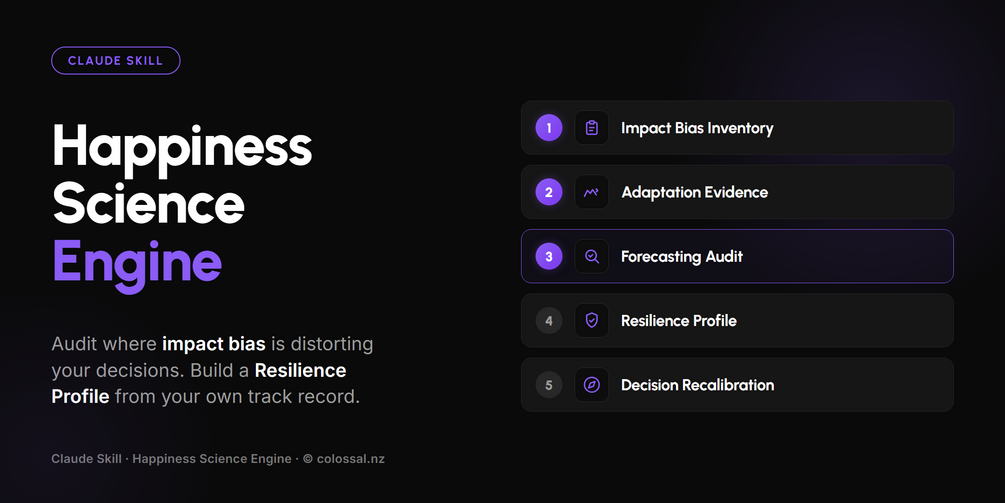
Task: Click the clipboard icon for Impact Bias Inventory
Action: 592,128
